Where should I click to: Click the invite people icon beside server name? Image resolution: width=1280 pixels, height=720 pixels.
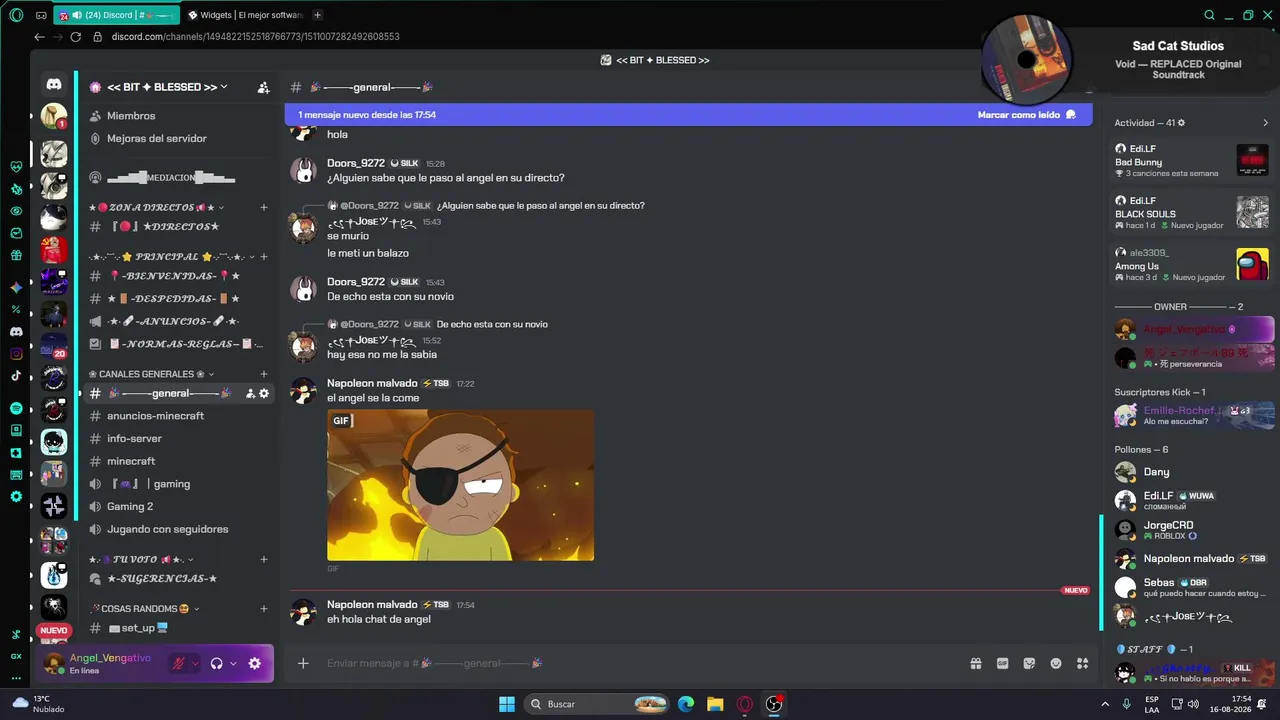coord(263,87)
